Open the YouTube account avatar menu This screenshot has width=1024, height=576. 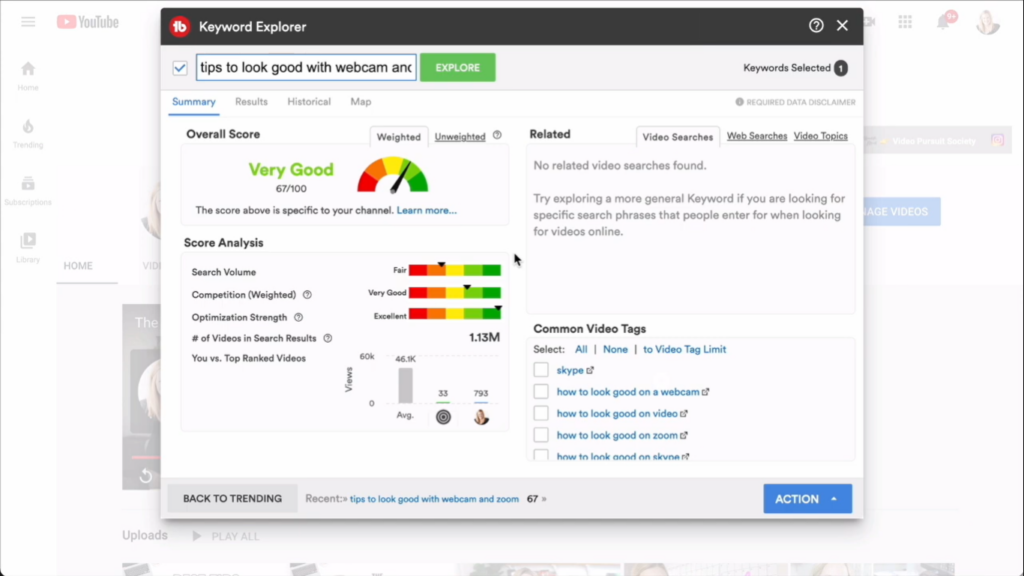[987, 22]
